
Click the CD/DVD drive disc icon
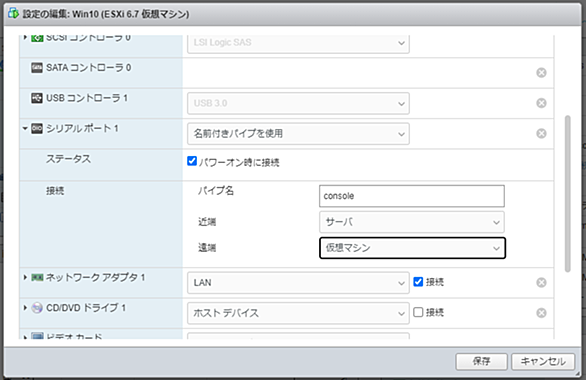[x=37, y=308]
